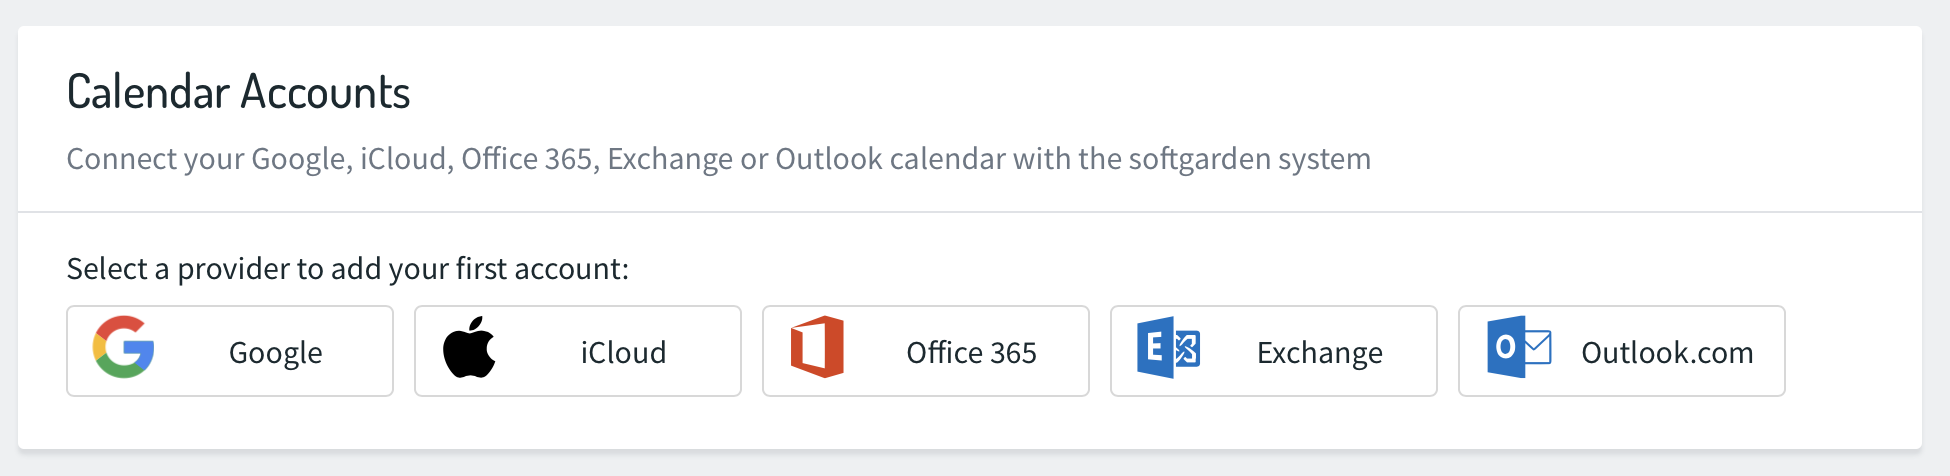Add an Outlook.com calendar account
Image resolution: width=1950 pixels, height=476 pixels.
coord(1622,351)
